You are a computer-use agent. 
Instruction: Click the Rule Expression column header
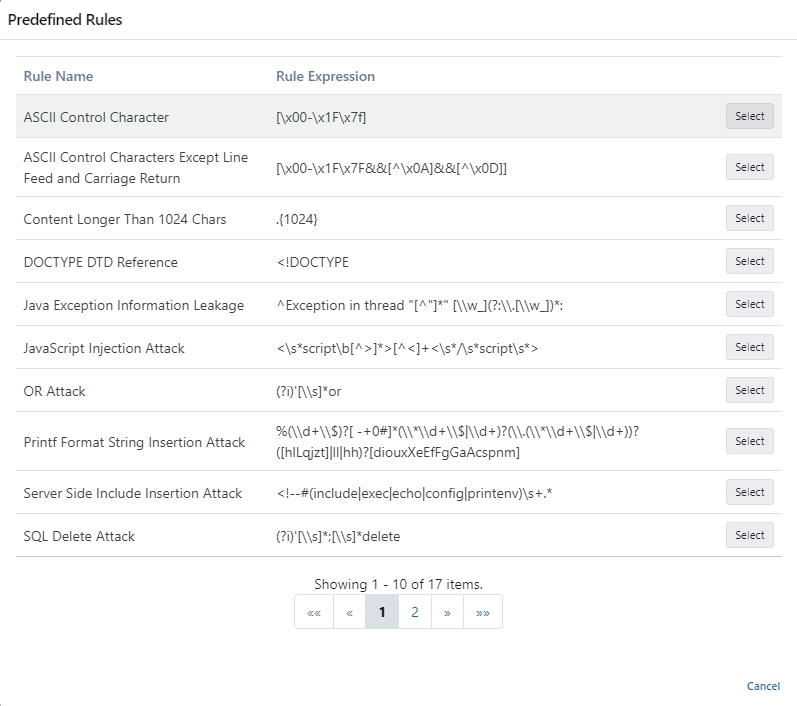click(325, 76)
